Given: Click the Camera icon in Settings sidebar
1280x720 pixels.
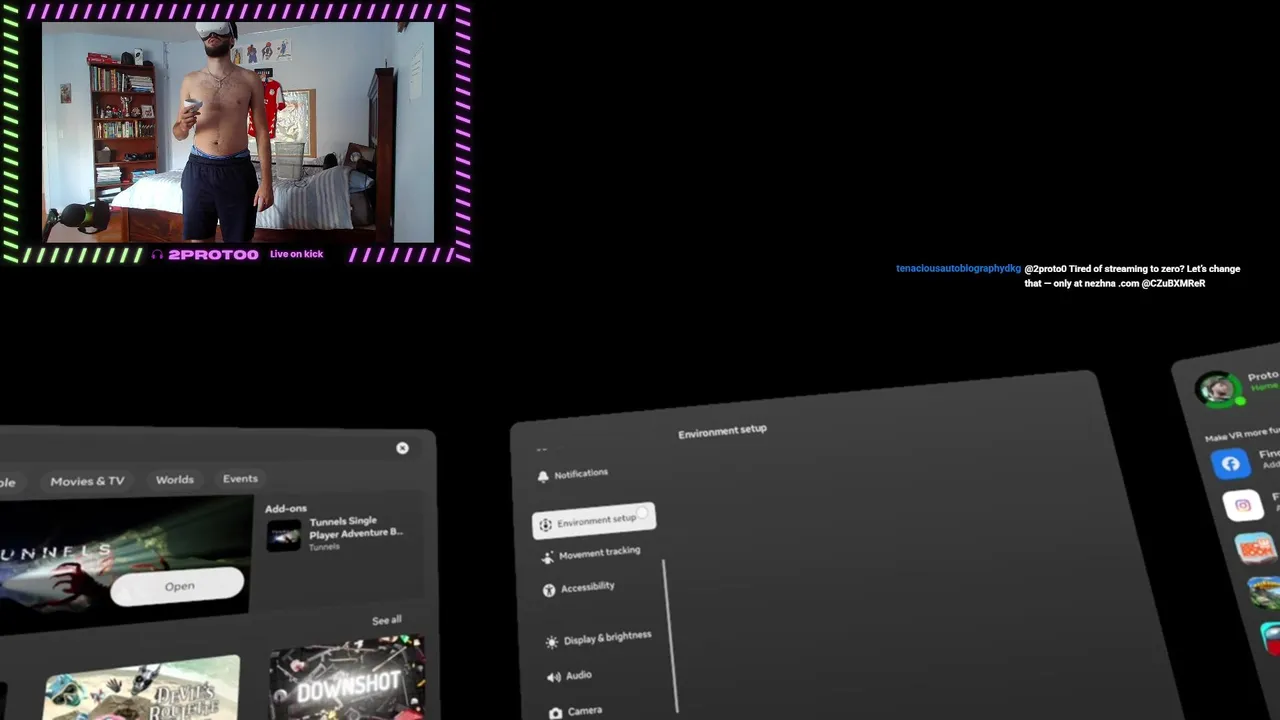Looking at the screenshot, I should coord(556,713).
